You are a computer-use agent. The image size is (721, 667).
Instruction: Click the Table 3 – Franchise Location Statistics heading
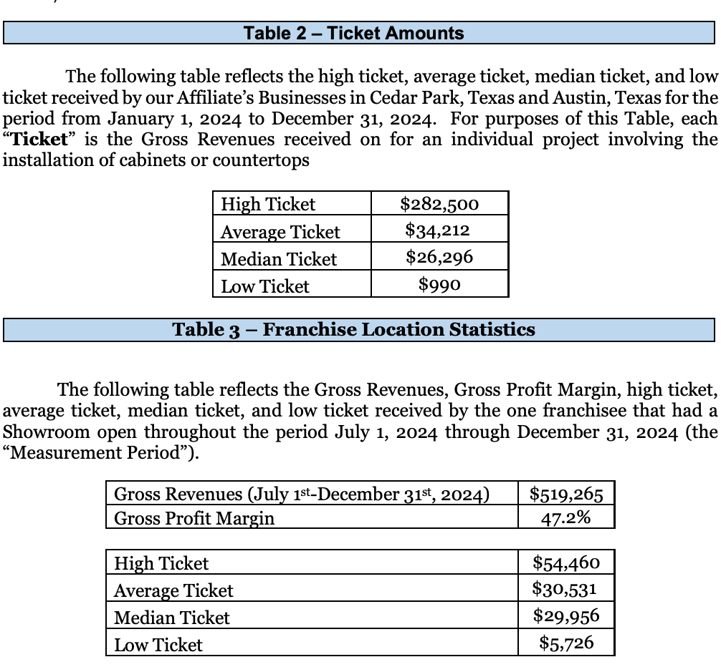pyautogui.click(x=353, y=329)
